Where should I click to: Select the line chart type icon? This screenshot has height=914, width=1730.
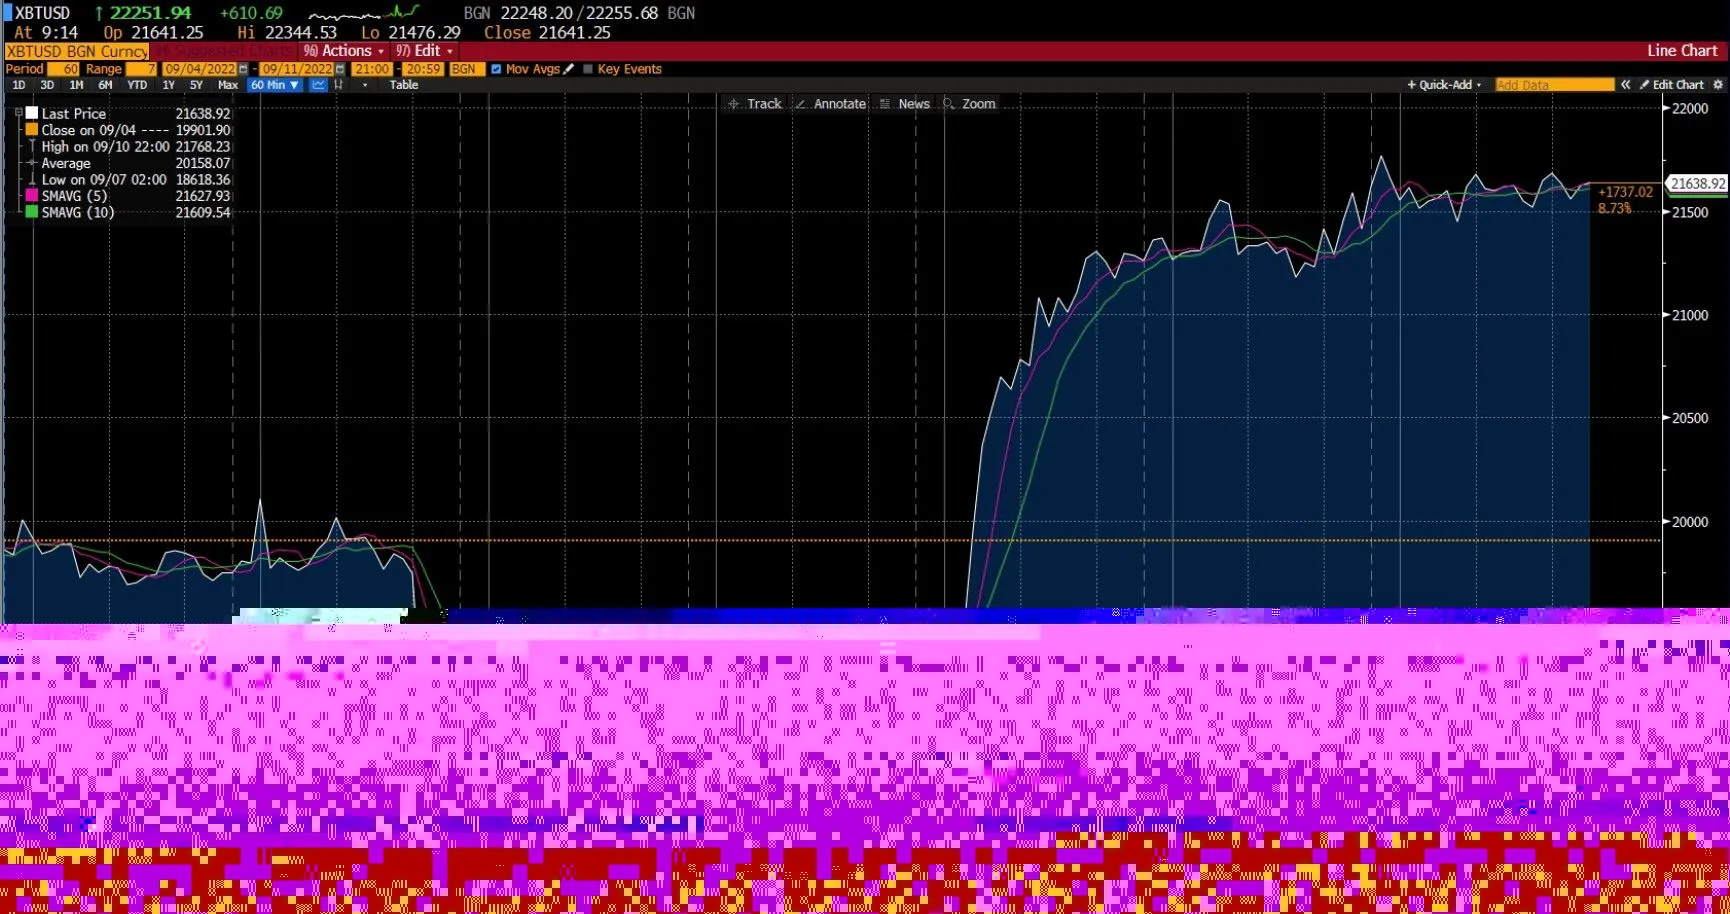[318, 84]
